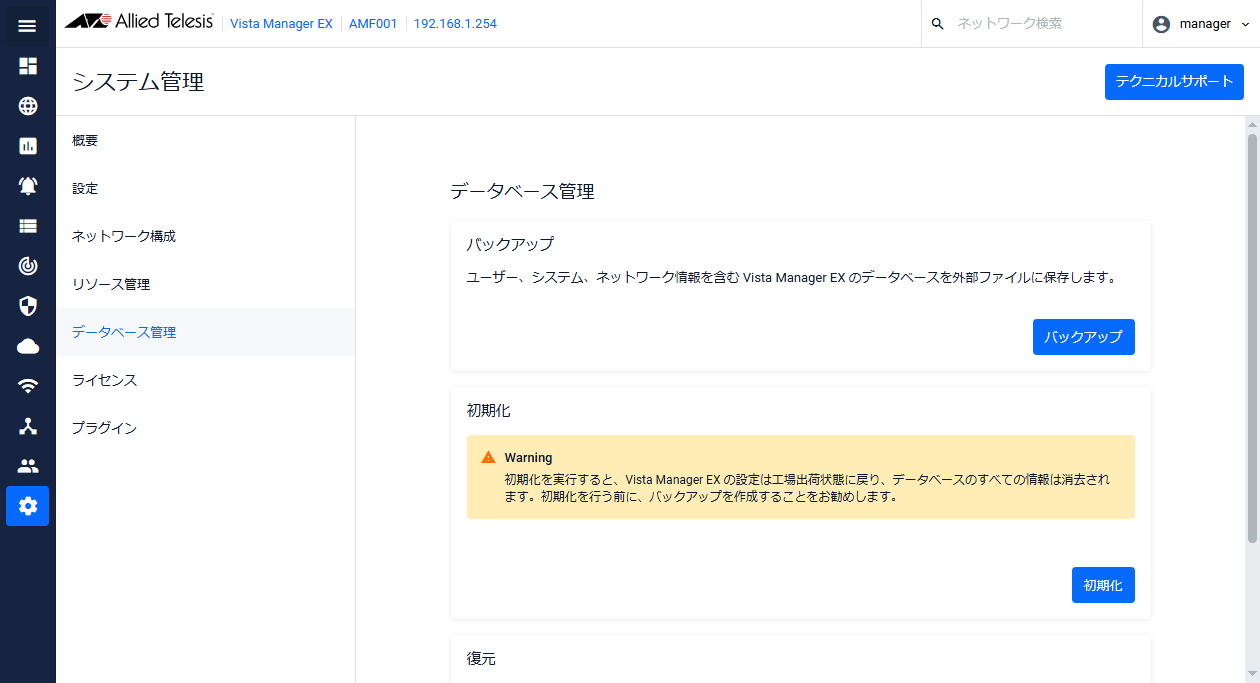Open the network topology node icon
This screenshot has height=683, width=1260.
pyautogui.click(x=28, y=426)
